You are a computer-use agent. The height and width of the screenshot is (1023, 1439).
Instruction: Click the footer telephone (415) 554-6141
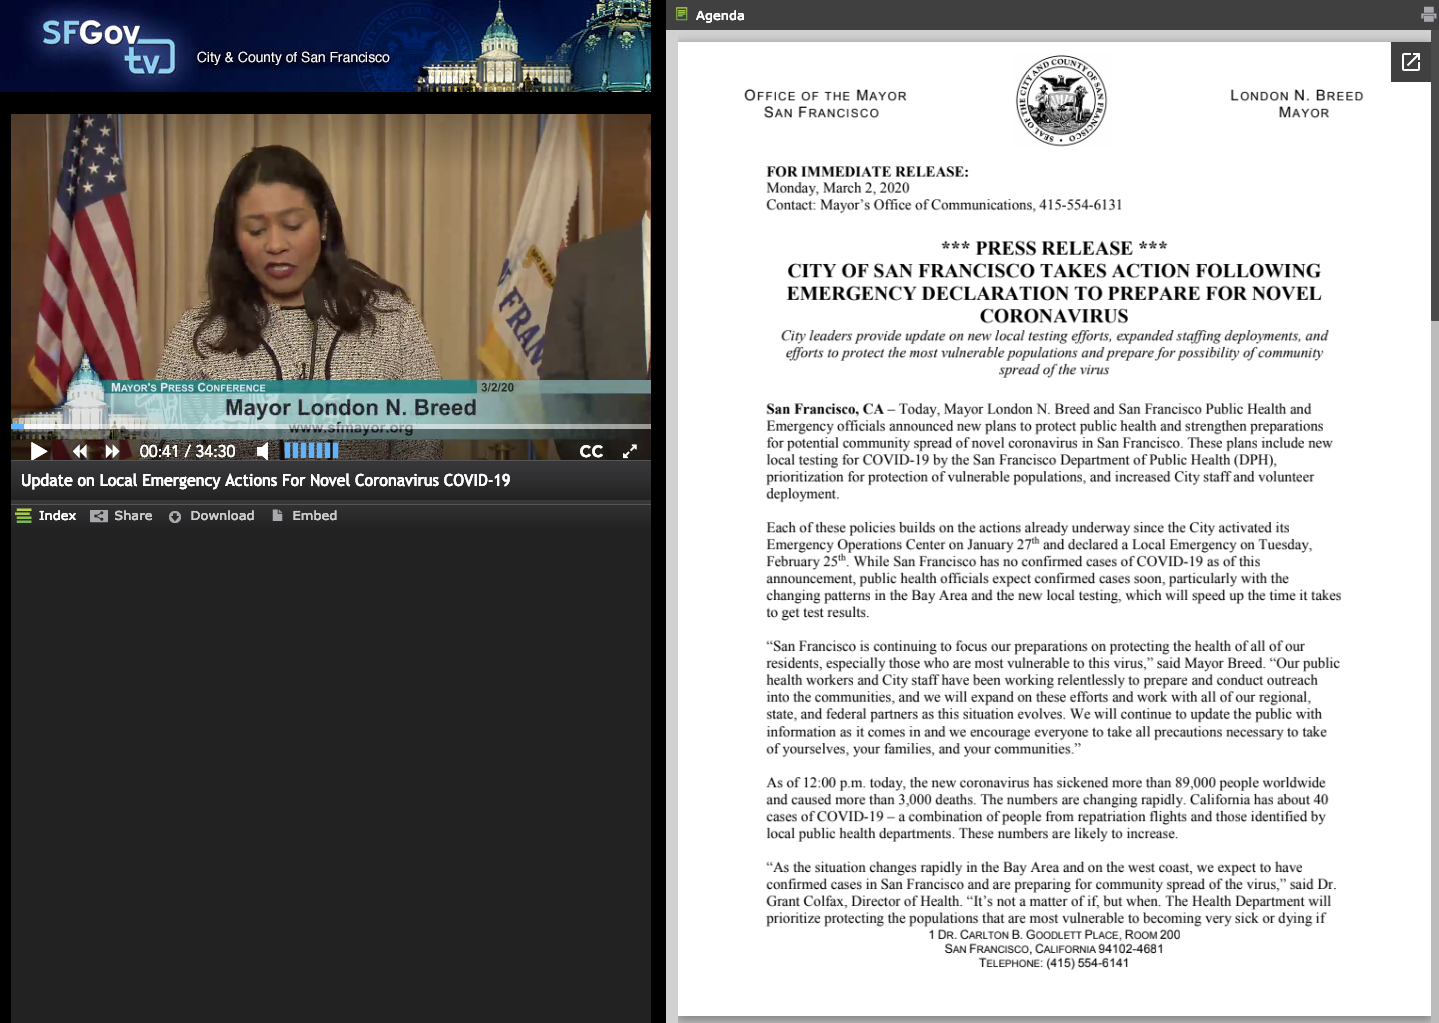click(x=1054, y=963)
